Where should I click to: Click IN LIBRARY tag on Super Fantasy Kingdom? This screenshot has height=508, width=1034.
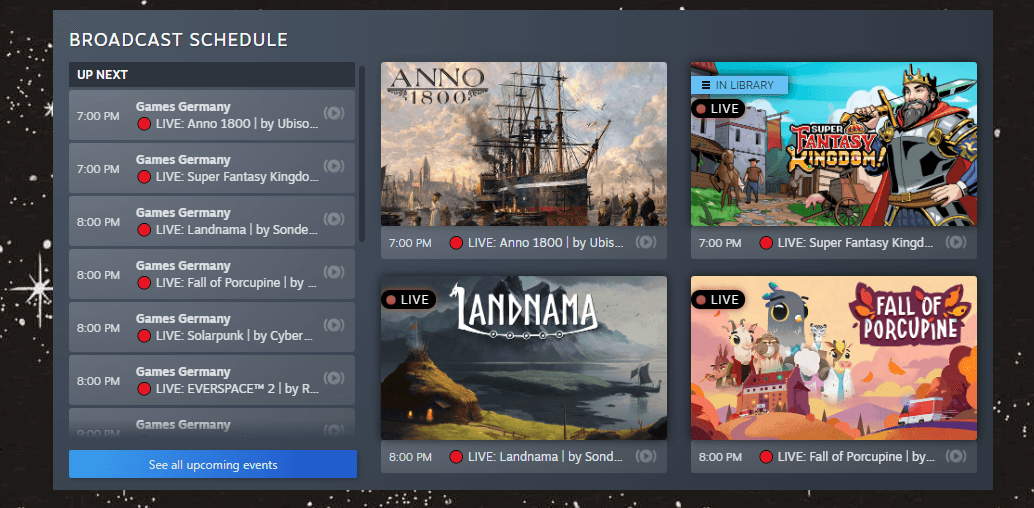click(x=739, y=84)
